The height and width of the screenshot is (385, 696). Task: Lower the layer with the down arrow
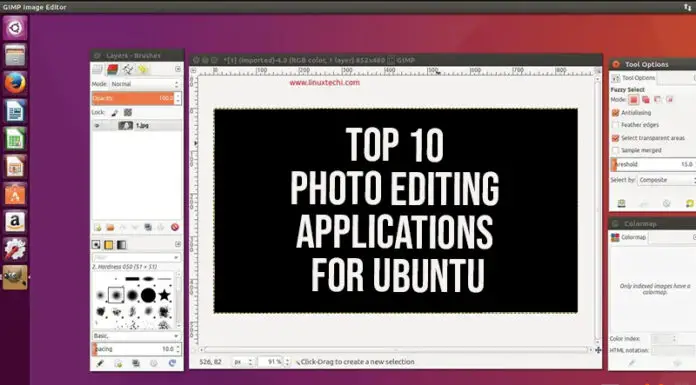click(x=135, y=227)
